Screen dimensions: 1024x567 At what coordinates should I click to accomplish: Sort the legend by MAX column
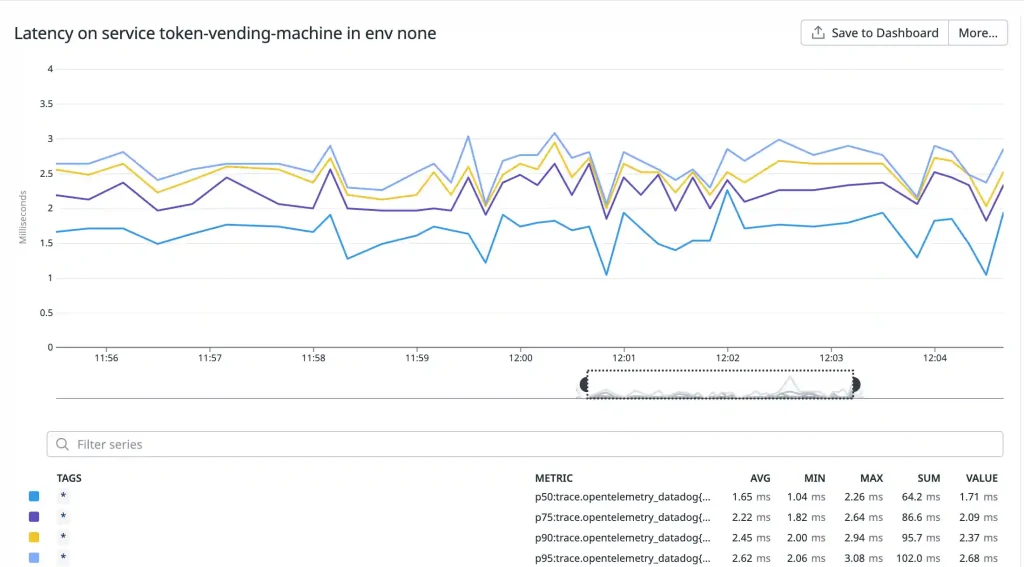(871, 478)
